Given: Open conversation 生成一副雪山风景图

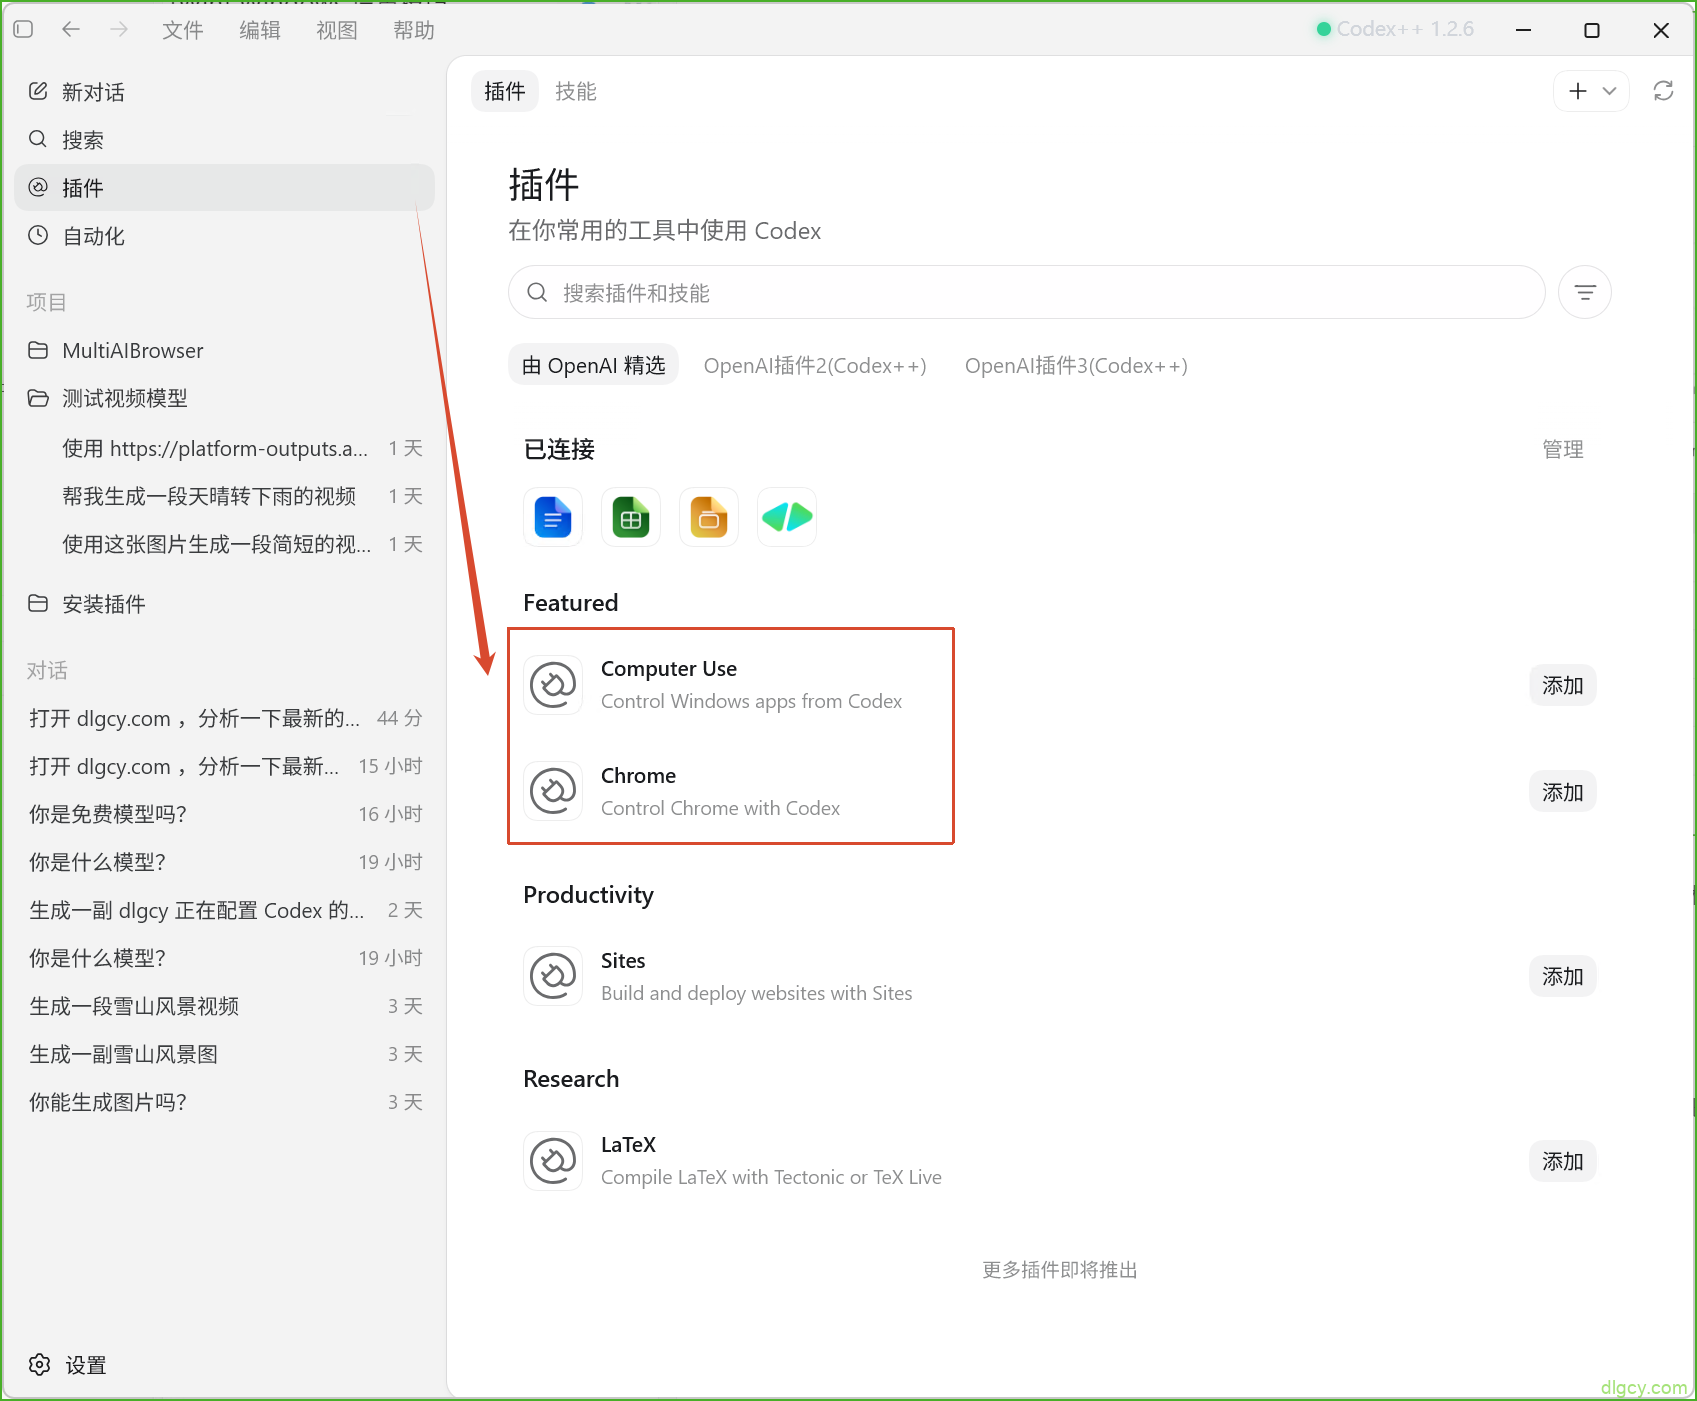Looking at the screenshot, I should coord(224,1054).
